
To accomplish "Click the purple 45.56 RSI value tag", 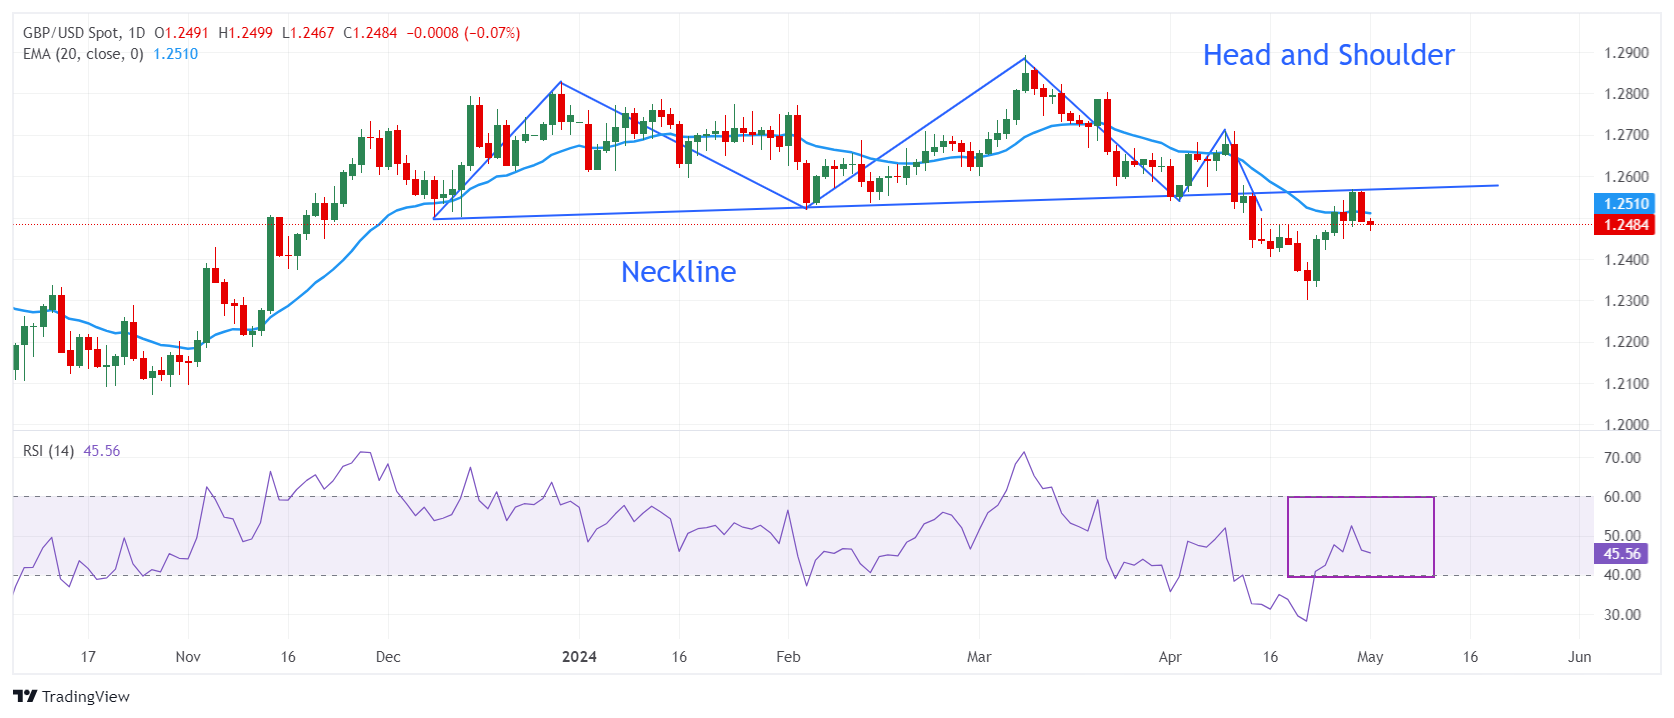I will pos(1621,554).
